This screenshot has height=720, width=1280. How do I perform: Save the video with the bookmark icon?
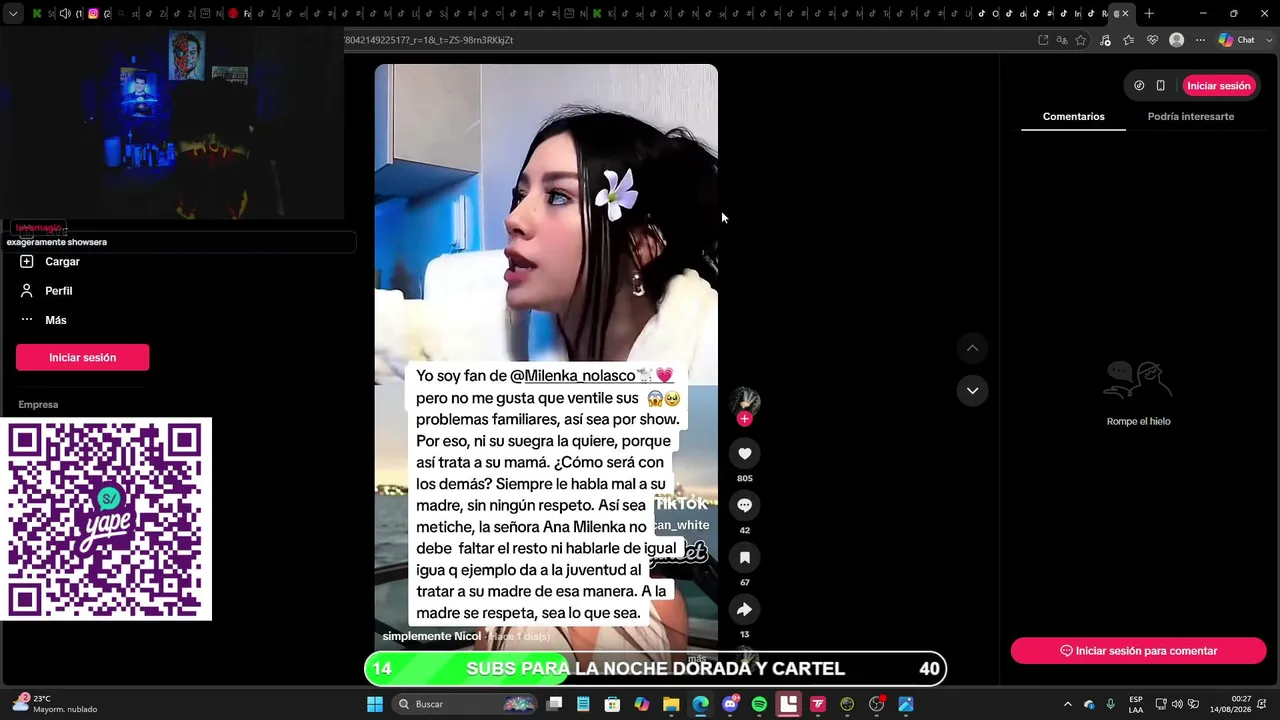tap(744, 558)
